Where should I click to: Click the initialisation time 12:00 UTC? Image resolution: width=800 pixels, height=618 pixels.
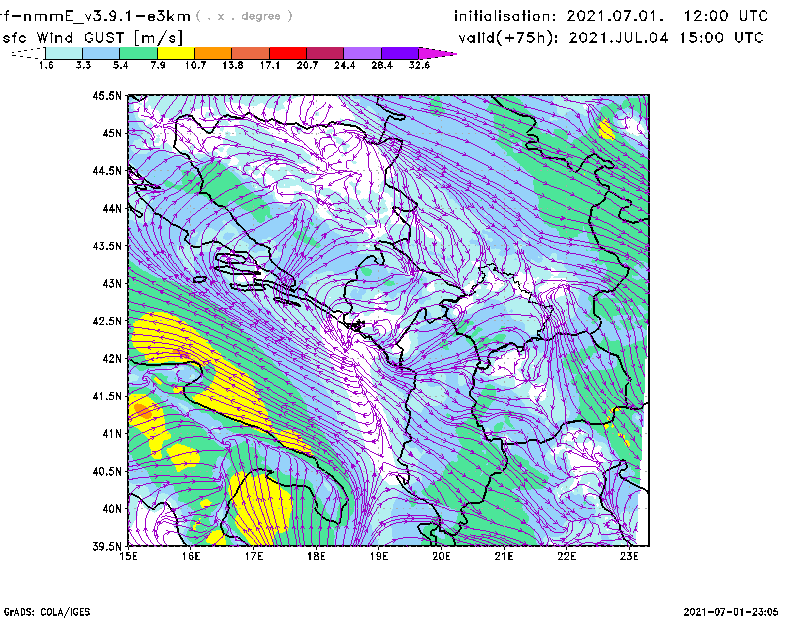click(726, 16)
